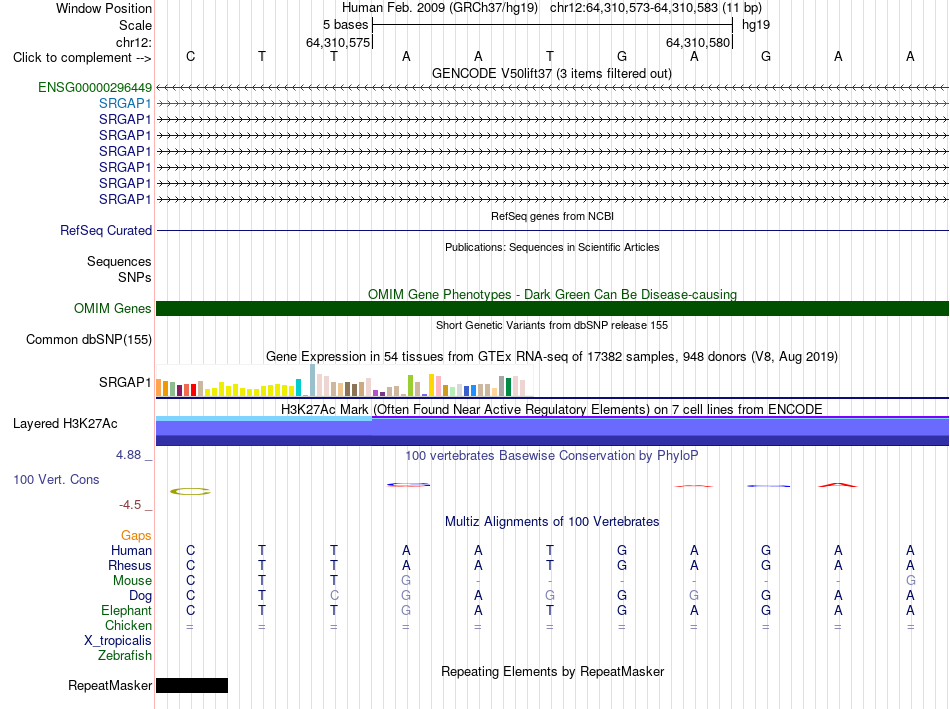Click the Window Position label
The height and width of the screenshot is (709, 950).
104,8
